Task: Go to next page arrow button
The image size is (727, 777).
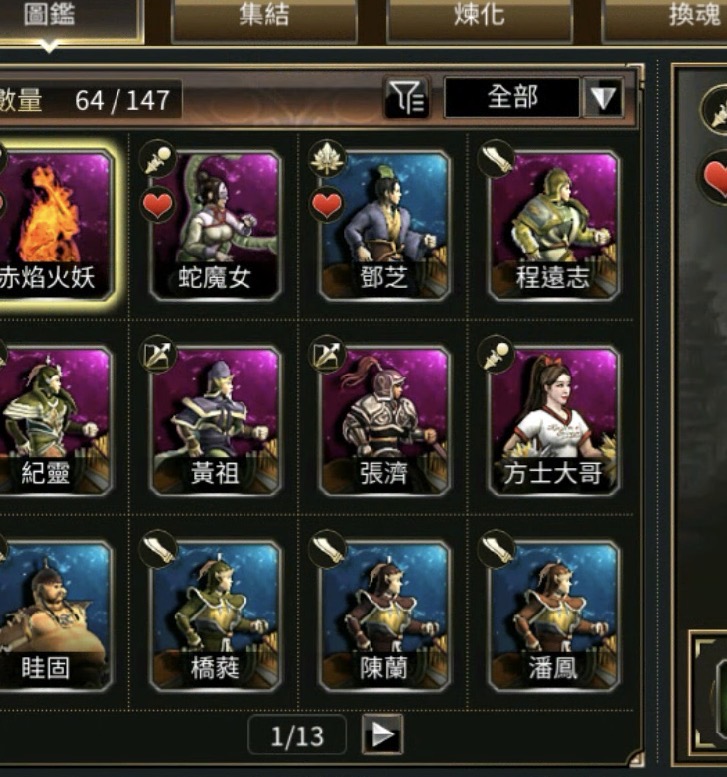Action: [383, 734]
